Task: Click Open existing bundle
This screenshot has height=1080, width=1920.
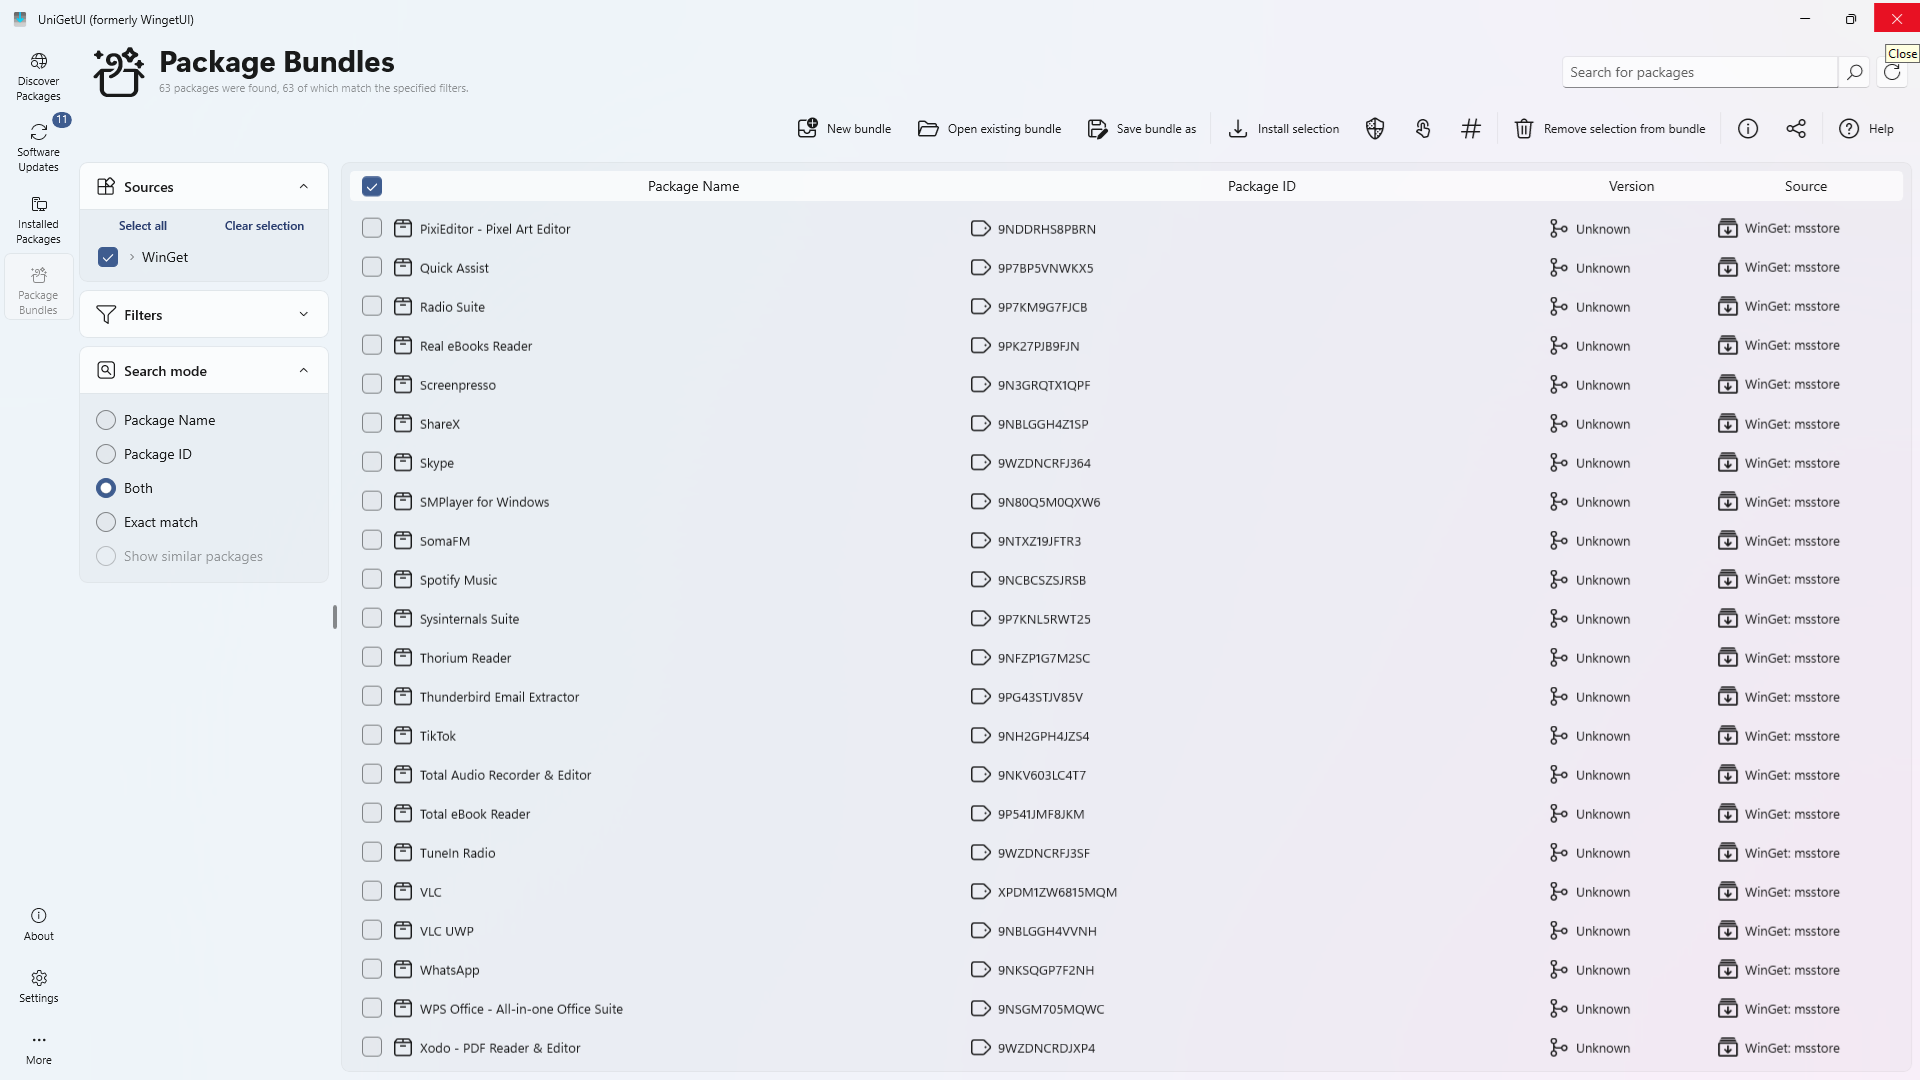Action: (x=989, y=129)
